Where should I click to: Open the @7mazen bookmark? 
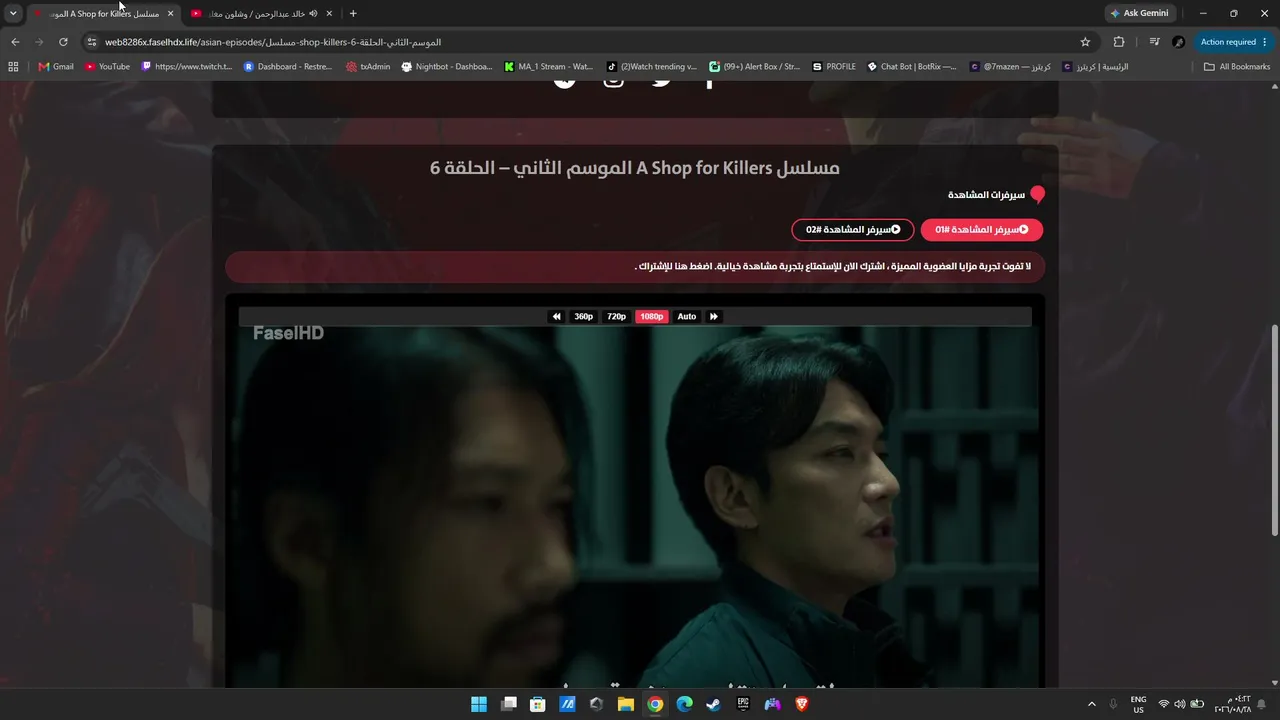click(1009, 67)
